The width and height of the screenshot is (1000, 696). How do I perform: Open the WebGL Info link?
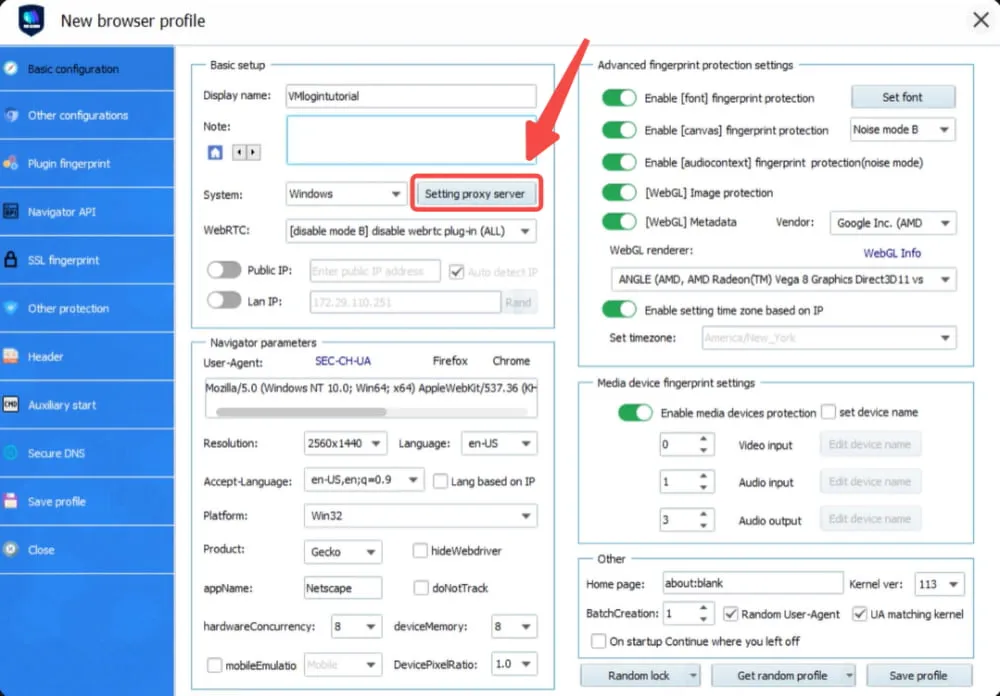point(892,253)
